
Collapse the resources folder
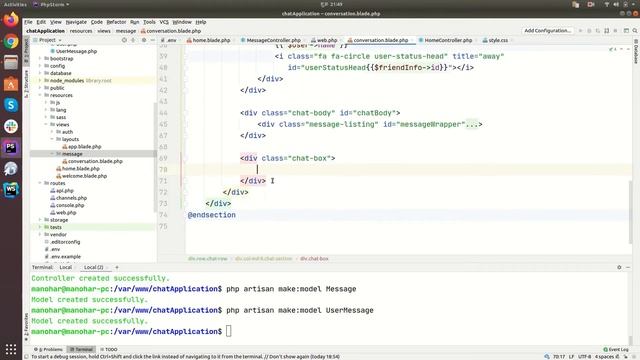pyautogui.click(x=40, y=95)
